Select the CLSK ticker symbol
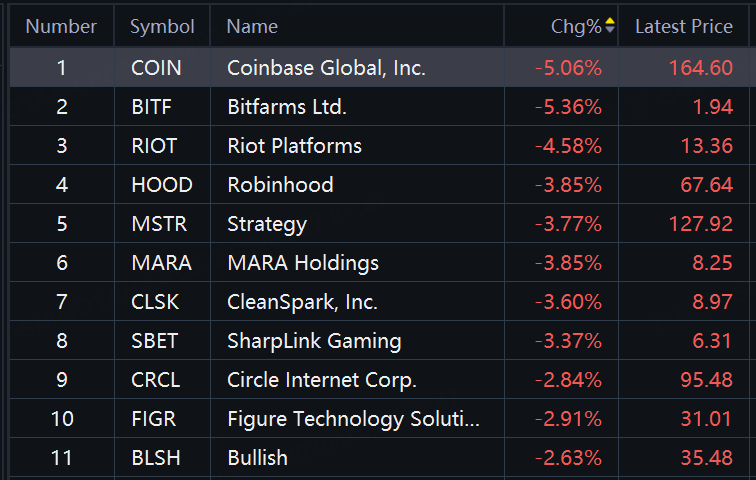This screenshot has height=480, width=756. click(x=155, y=302)
